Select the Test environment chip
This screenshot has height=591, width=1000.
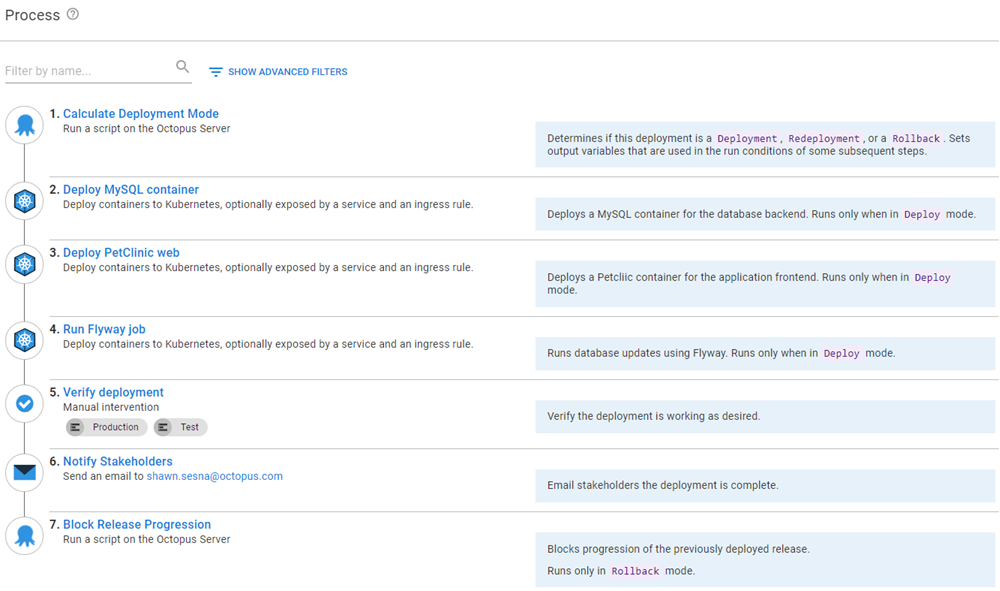[x=180, y=427]
